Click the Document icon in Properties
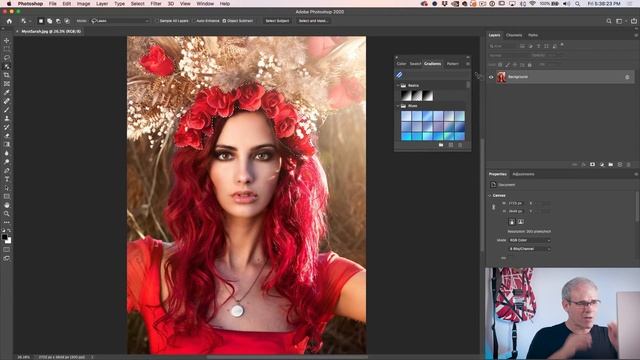 [493, 185]
